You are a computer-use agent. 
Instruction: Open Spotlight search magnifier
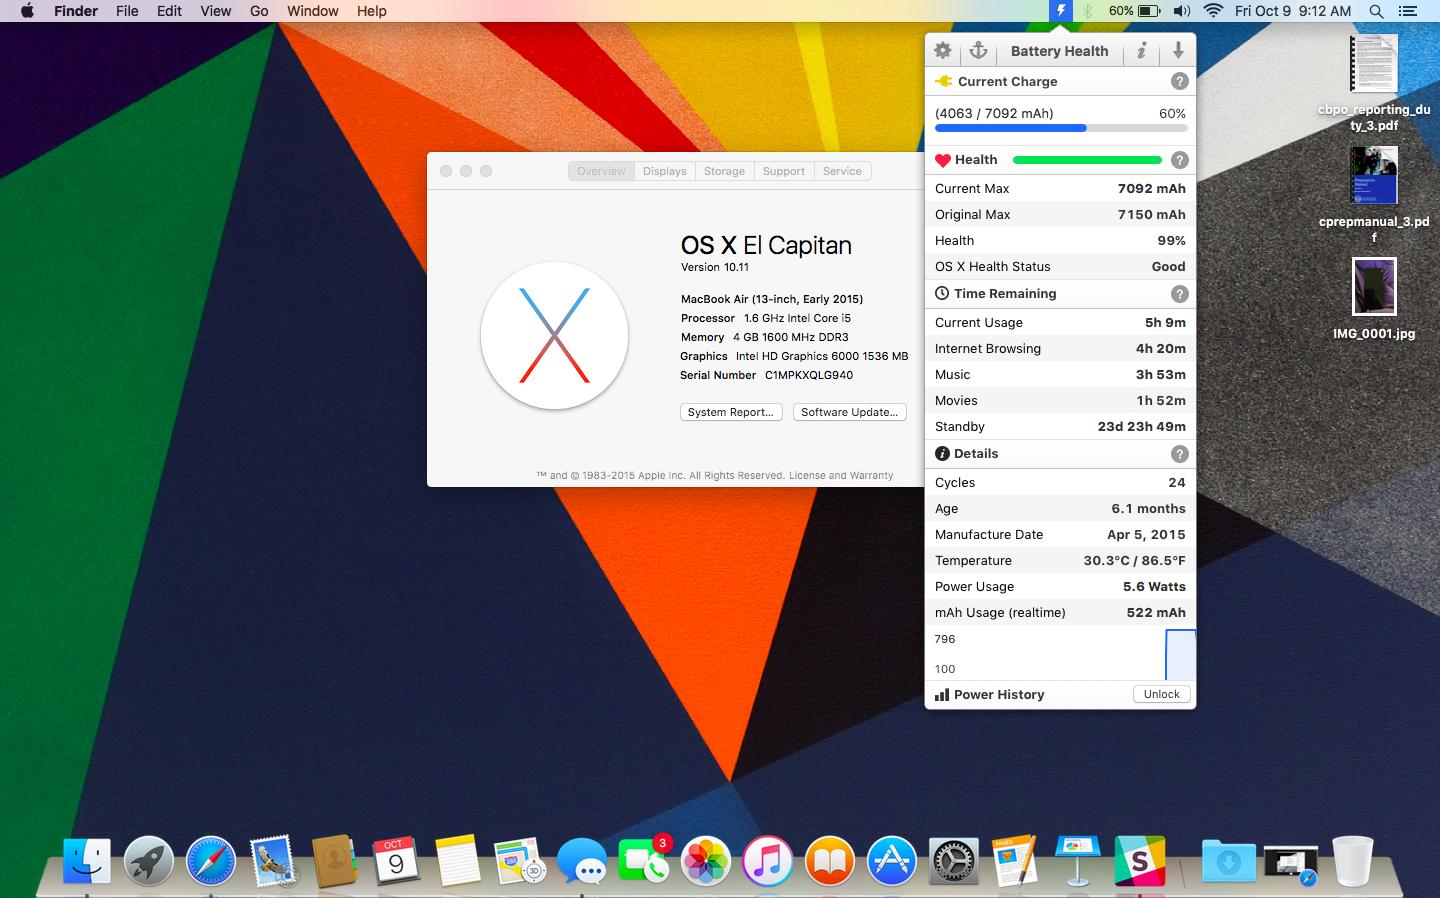(1376, 11)
